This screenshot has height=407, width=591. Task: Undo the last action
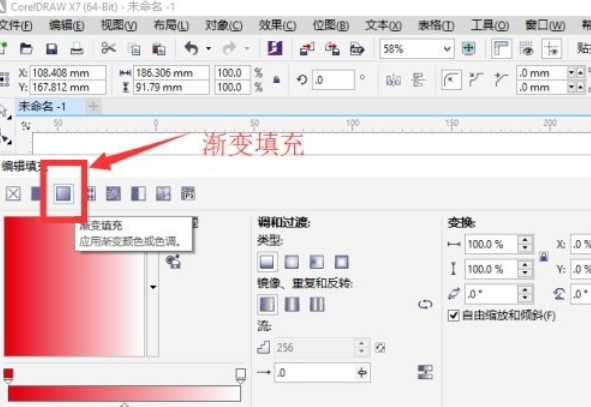[192, 48]
